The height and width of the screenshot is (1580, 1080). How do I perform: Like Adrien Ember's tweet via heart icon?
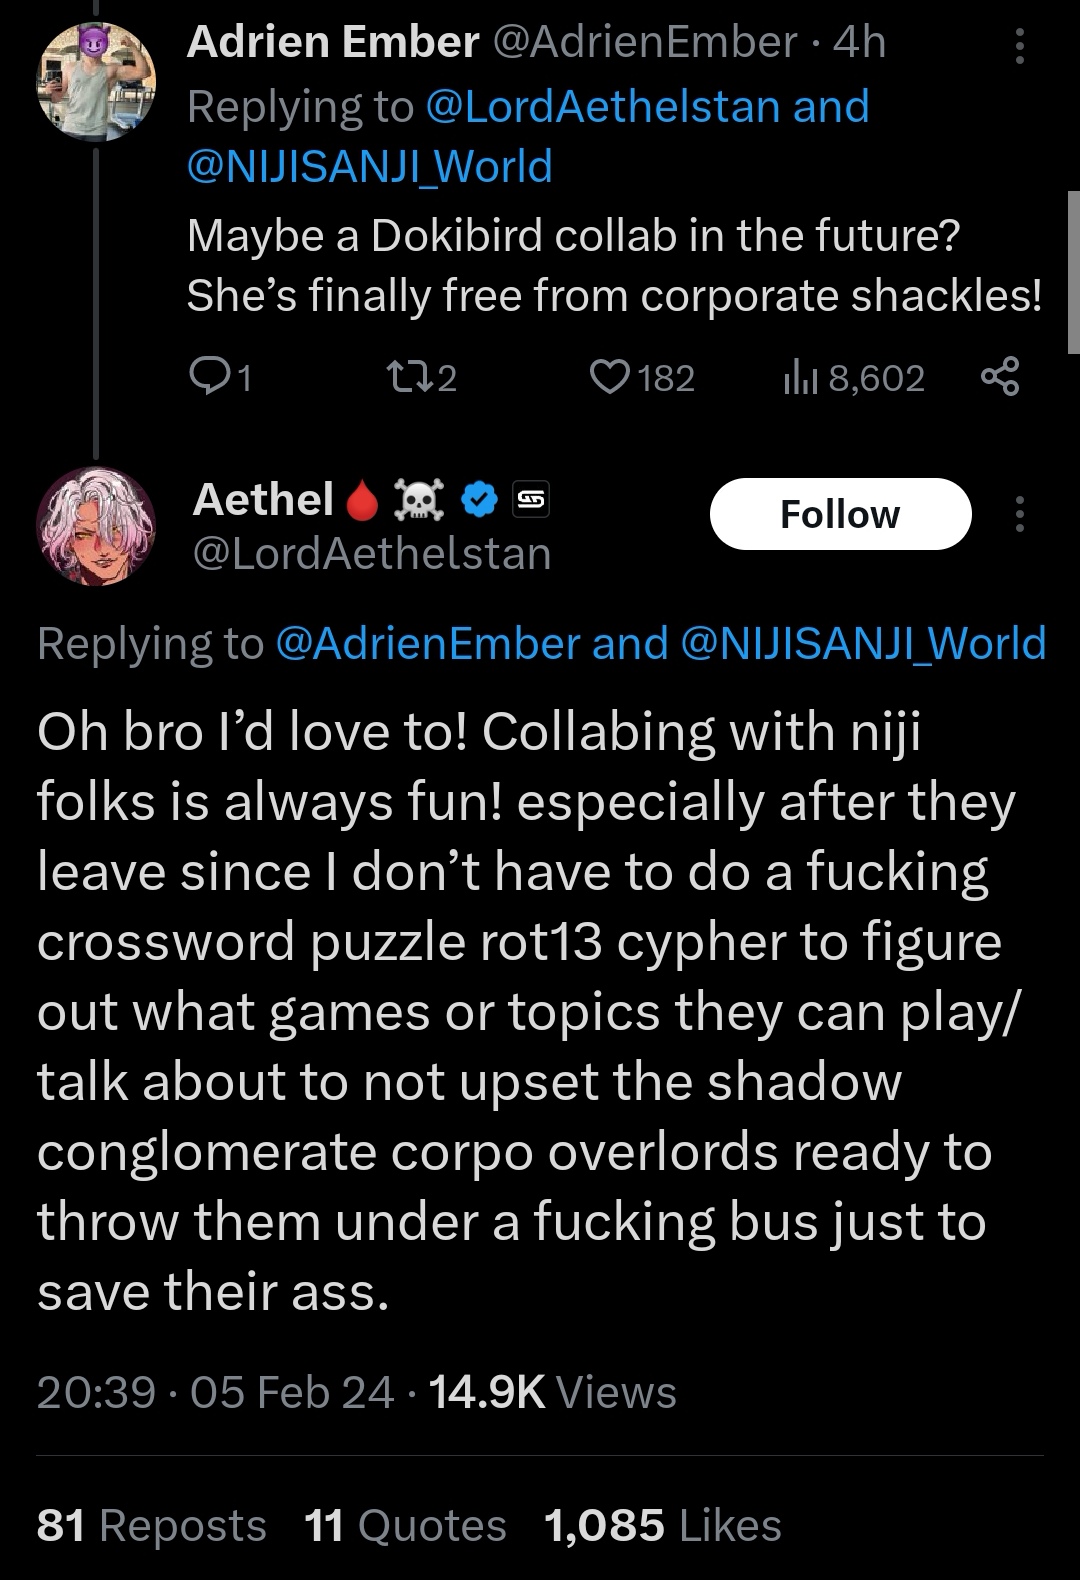point(608,377)
